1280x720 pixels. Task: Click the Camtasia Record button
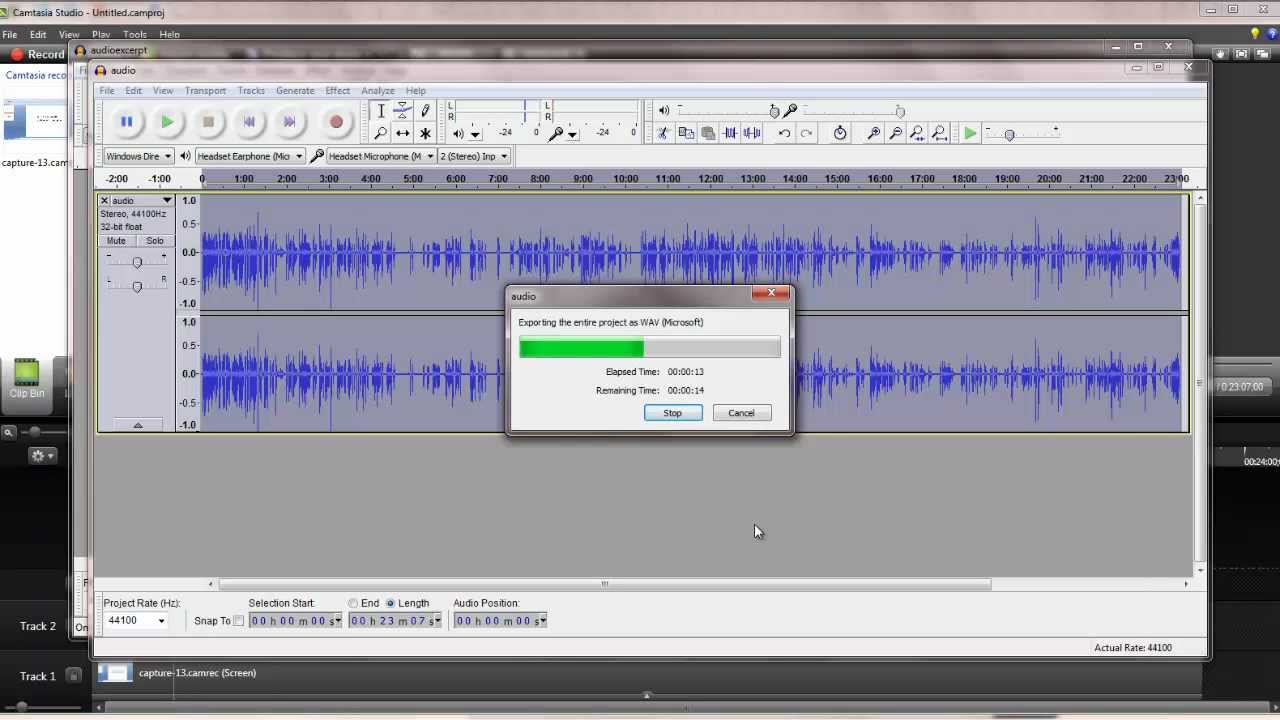[x=37, y=54]
